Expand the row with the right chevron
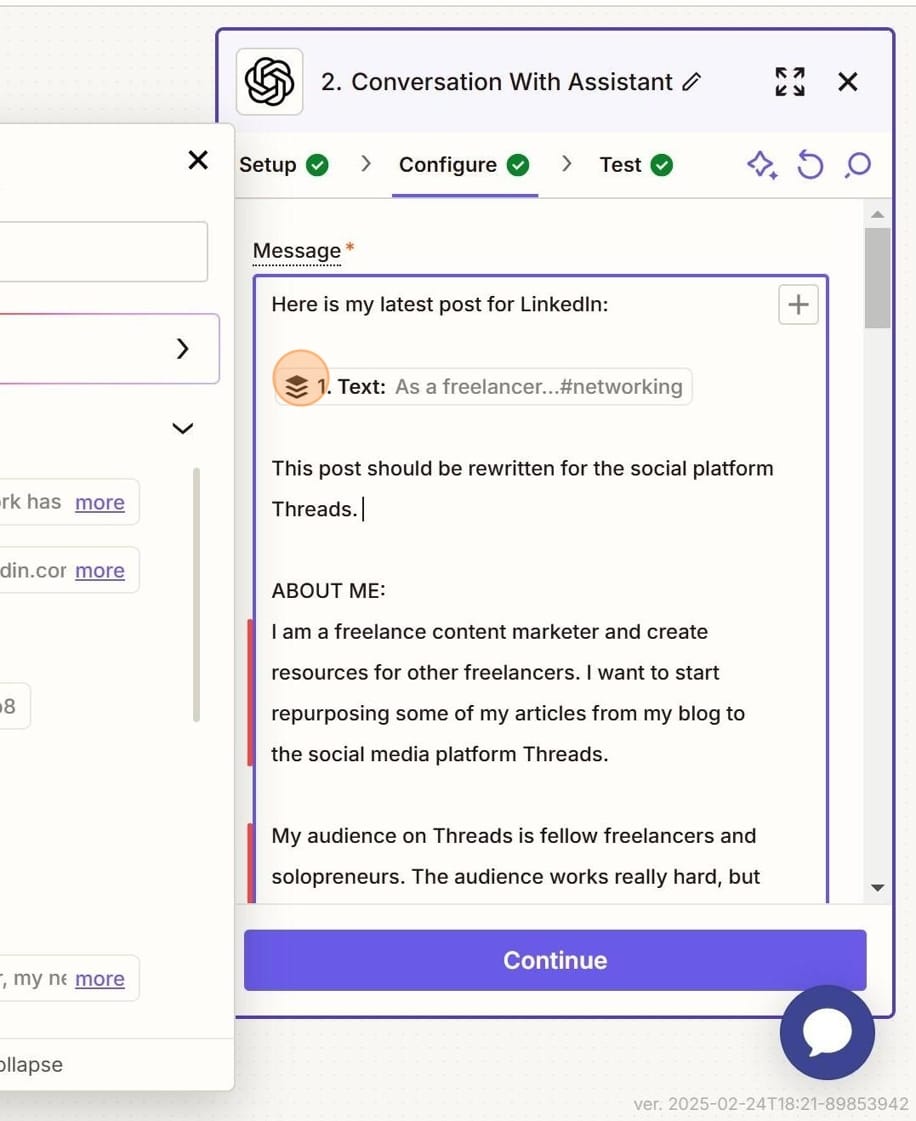Screen dimensions: 916x1121 pos(182,348)
